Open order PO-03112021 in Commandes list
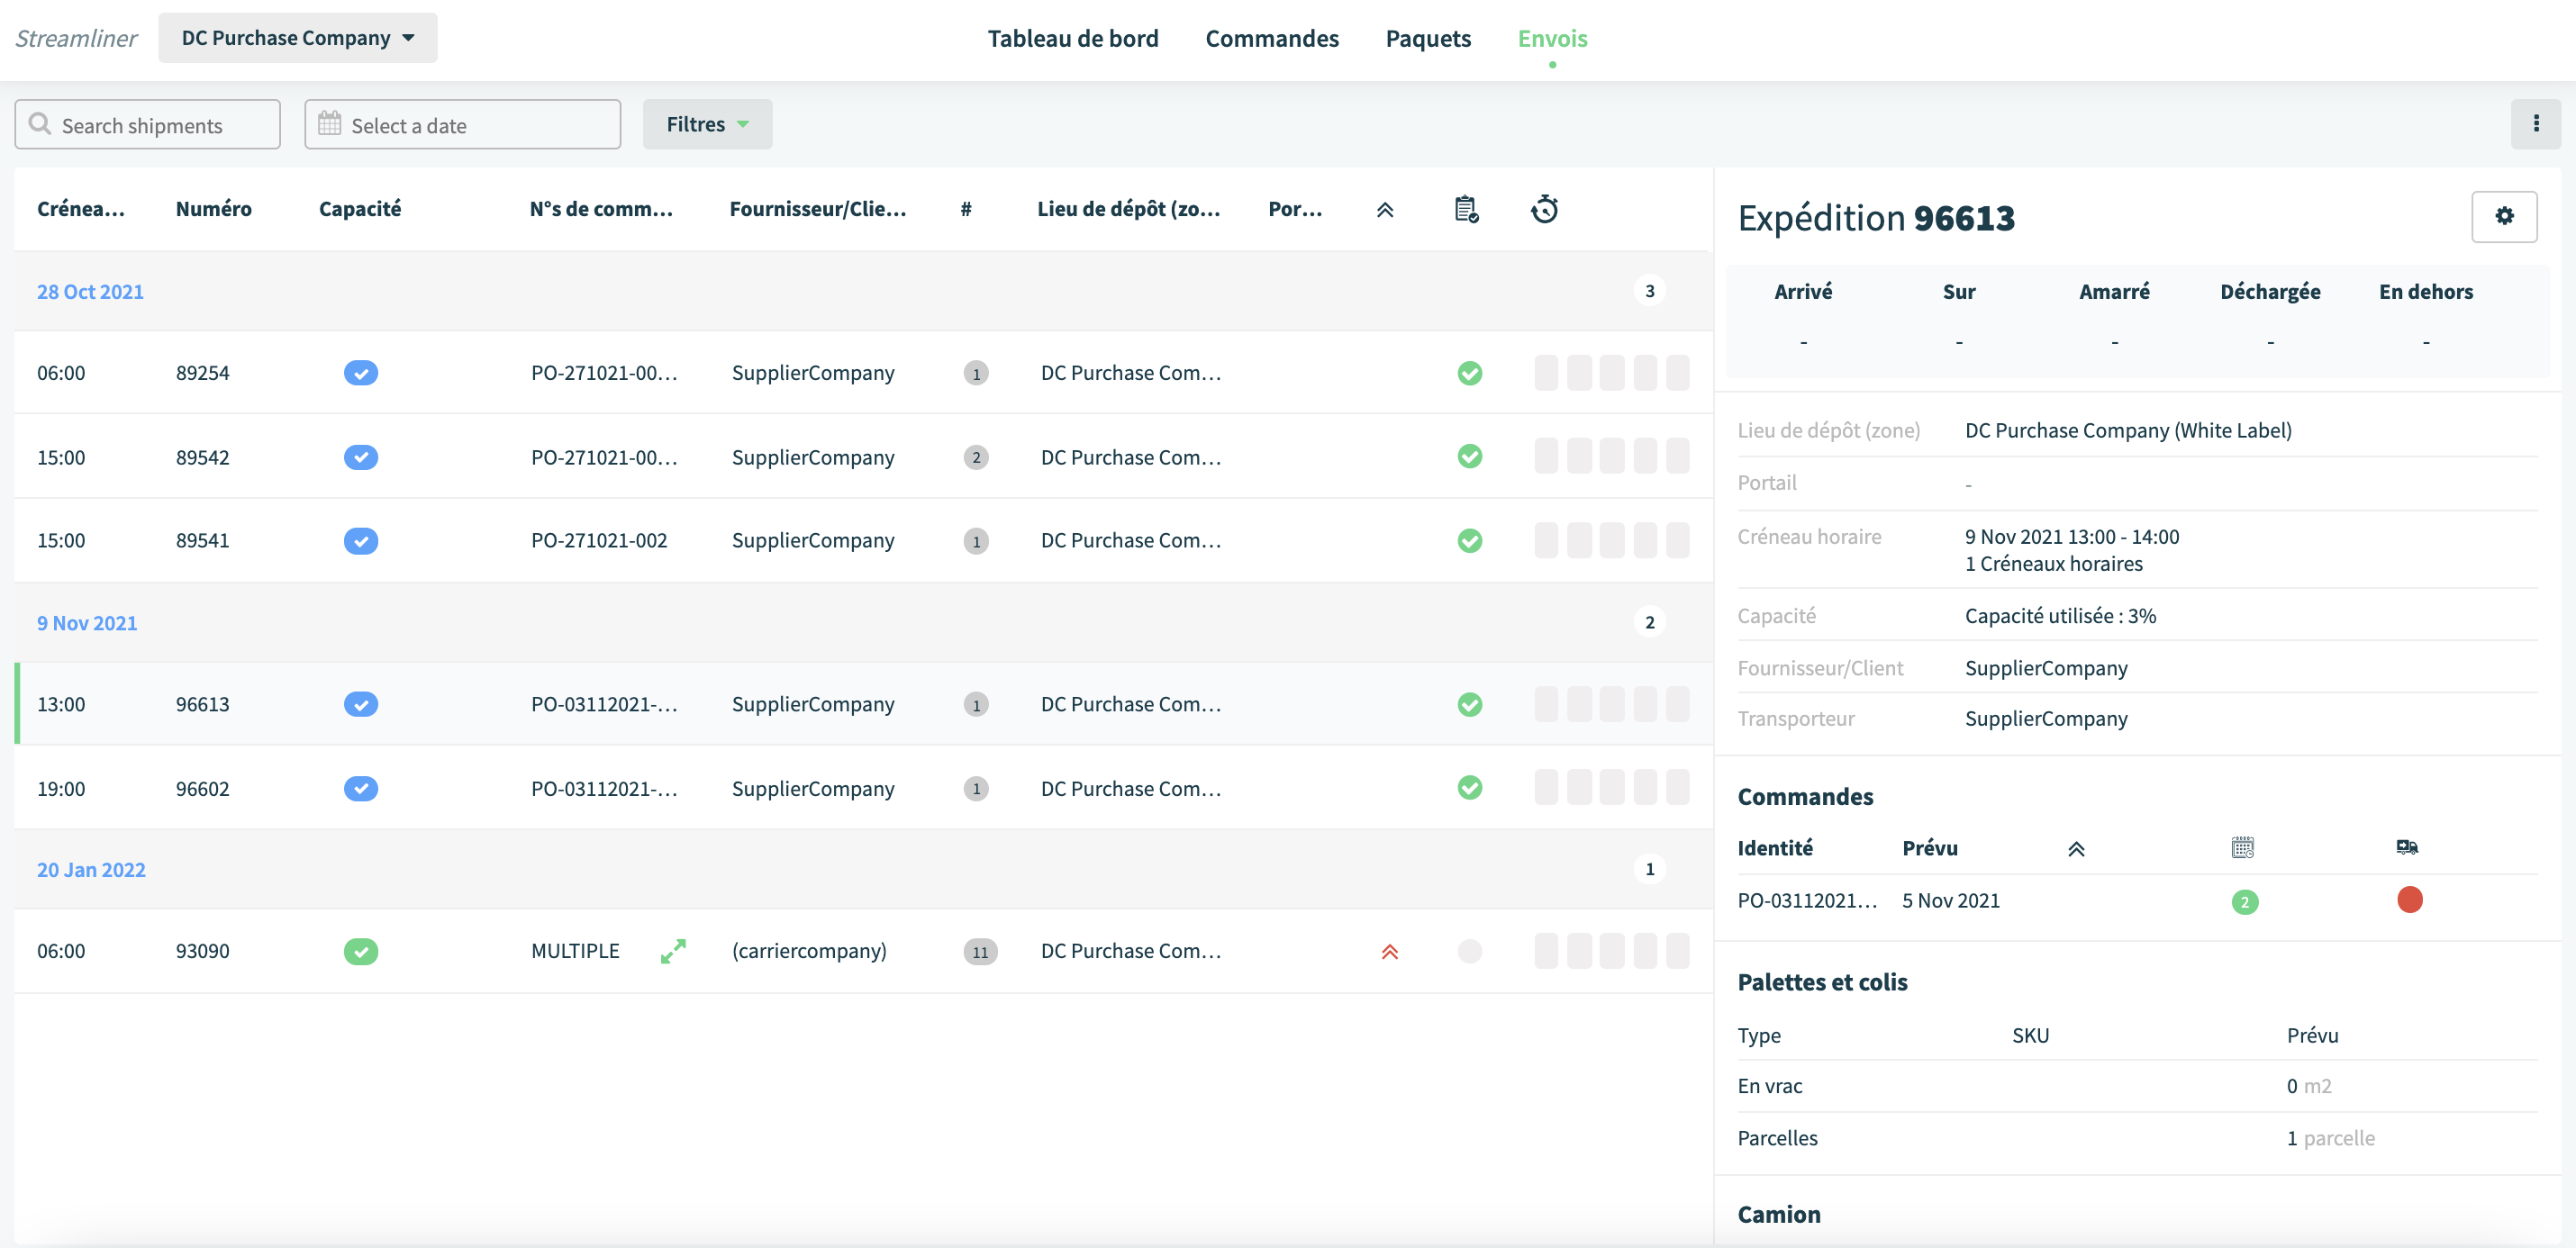Image resolution: width=2576 pixels, height=1248 pixels. tap(1807, 900)
